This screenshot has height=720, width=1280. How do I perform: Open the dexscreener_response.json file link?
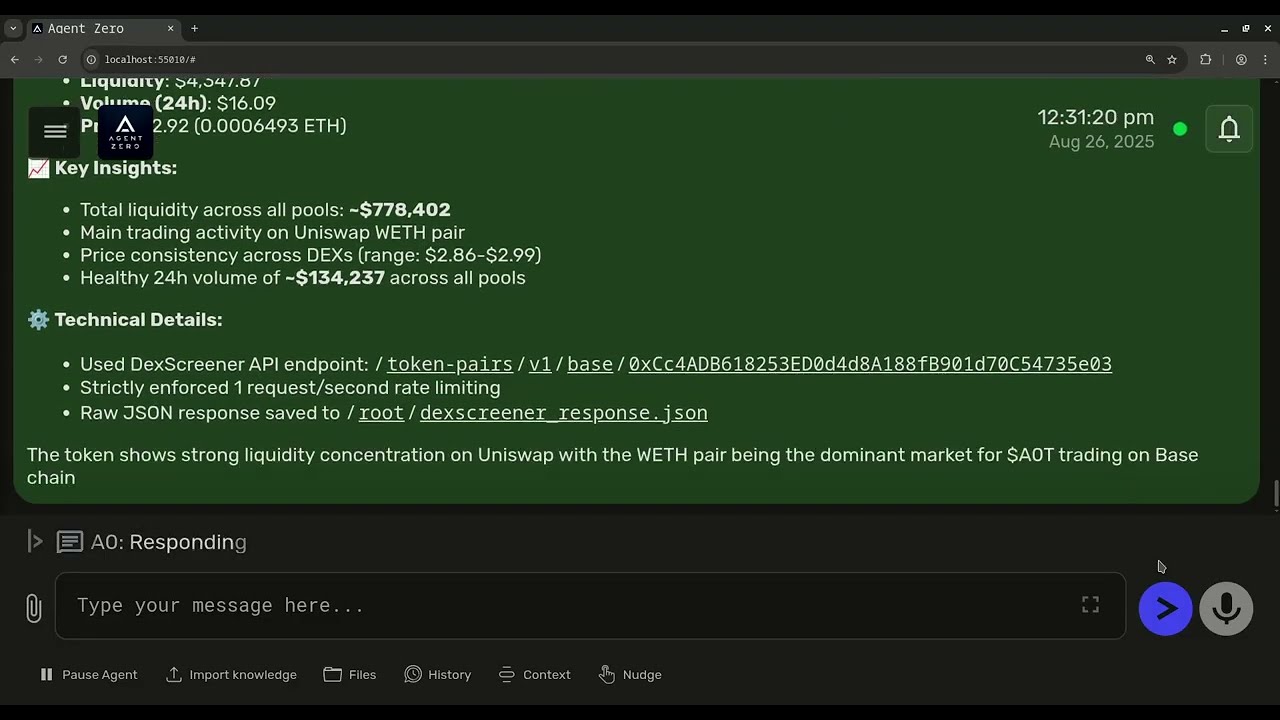(x=563, y=413)
